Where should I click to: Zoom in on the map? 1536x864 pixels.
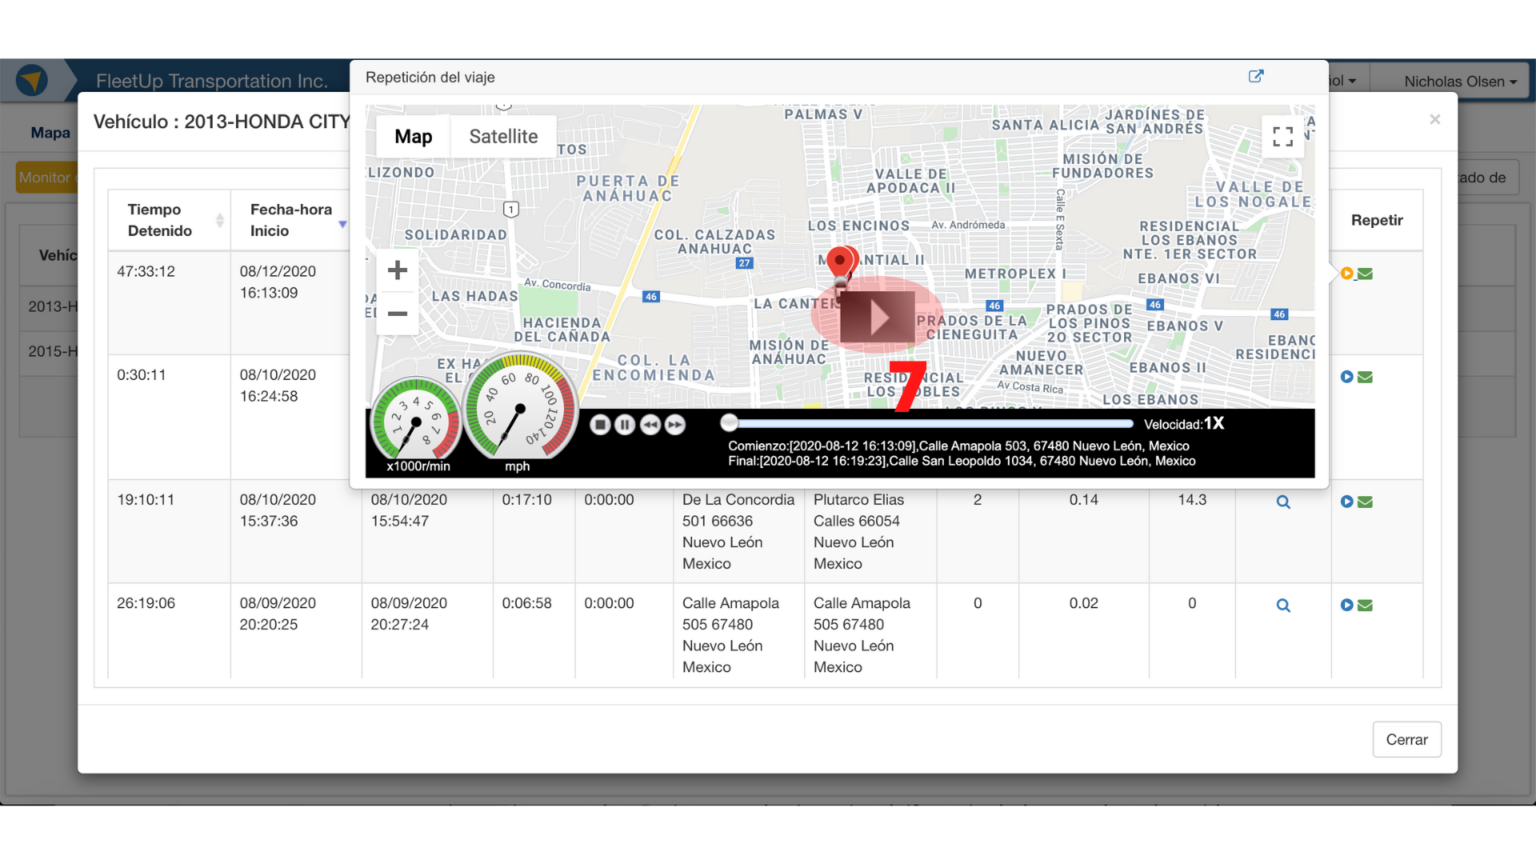[x=397, y=270]
